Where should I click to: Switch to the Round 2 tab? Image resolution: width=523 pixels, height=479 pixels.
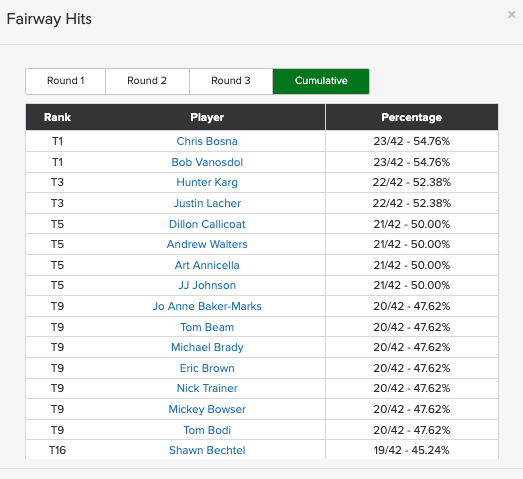(147, 81)
